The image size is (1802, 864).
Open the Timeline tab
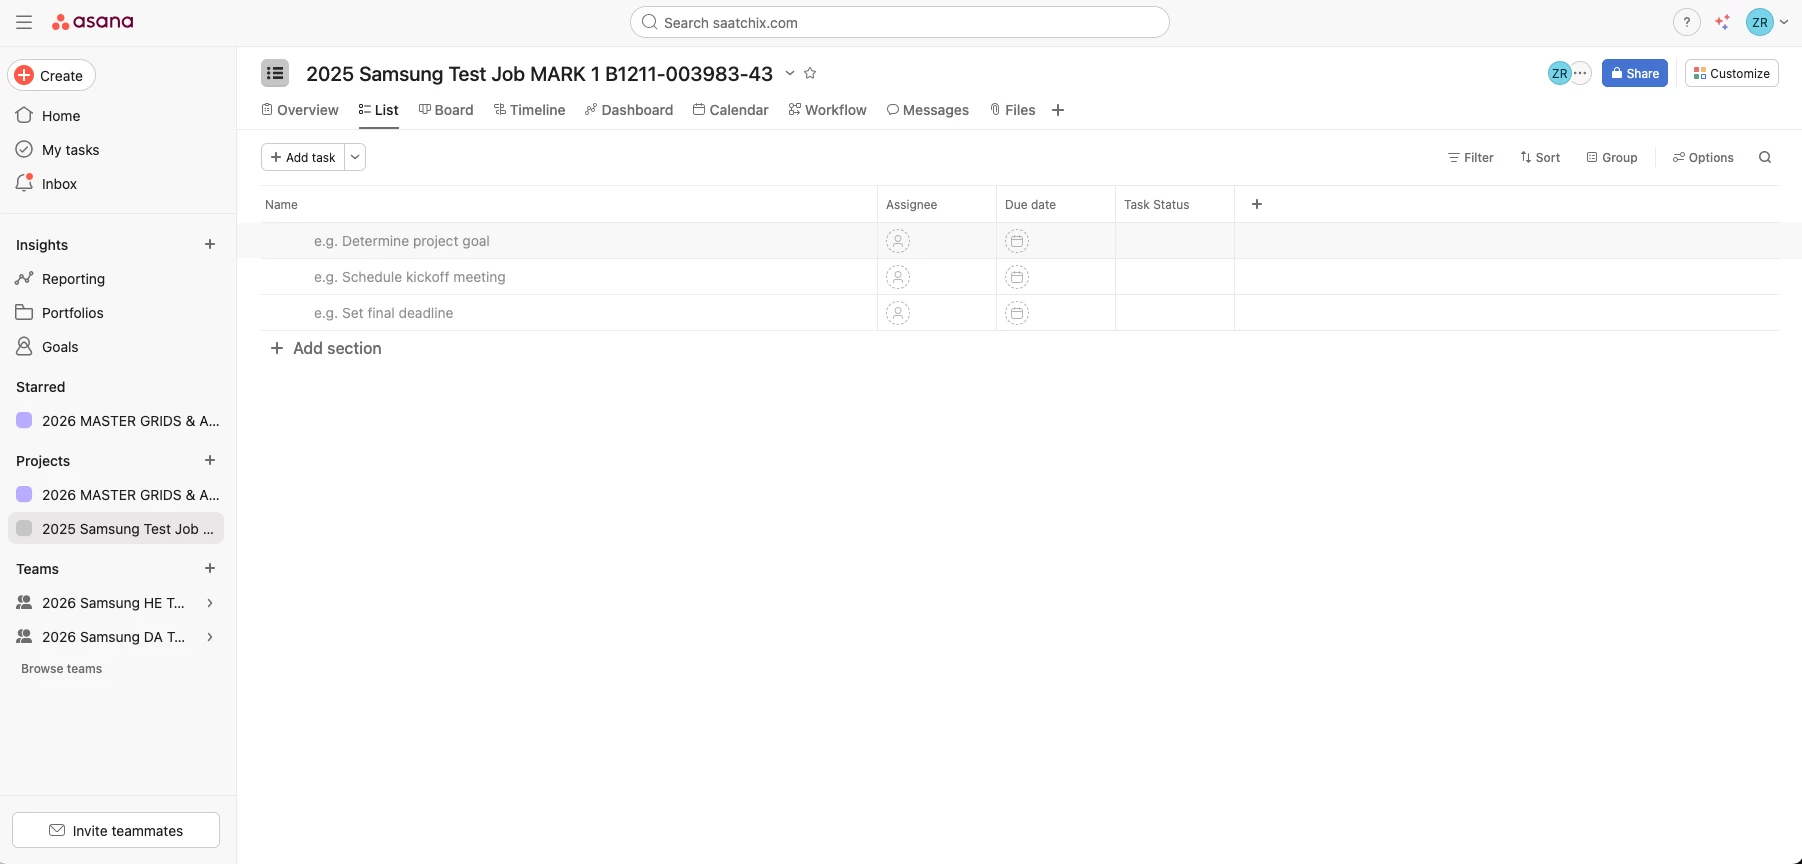coord(530,110)
